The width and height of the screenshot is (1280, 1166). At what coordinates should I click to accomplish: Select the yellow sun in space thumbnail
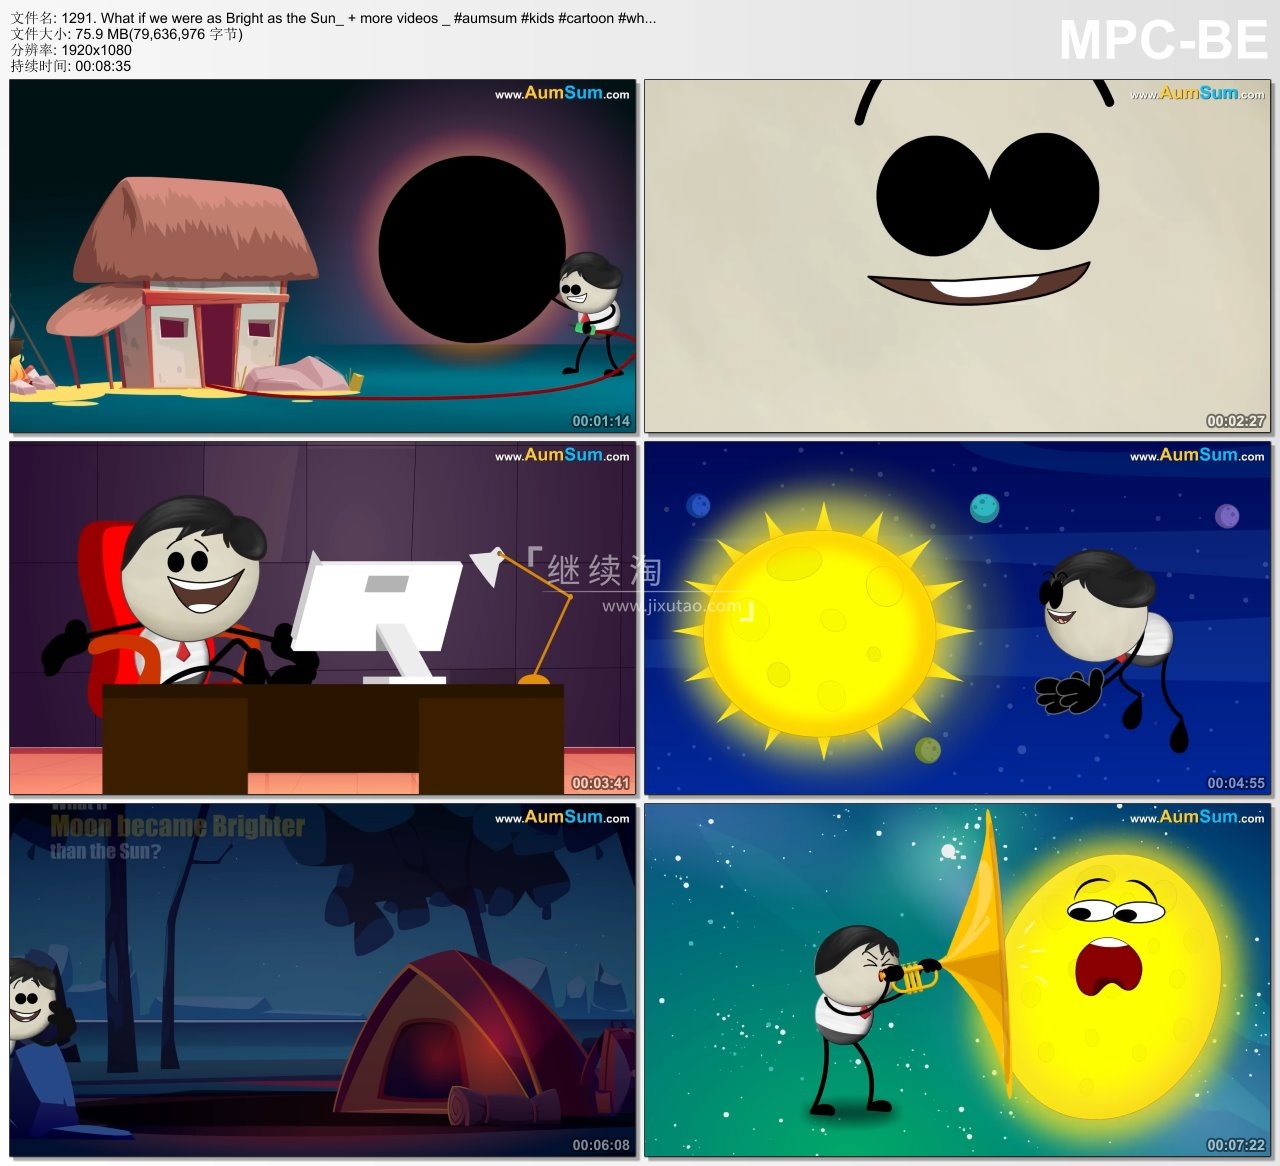pos(957,618)
